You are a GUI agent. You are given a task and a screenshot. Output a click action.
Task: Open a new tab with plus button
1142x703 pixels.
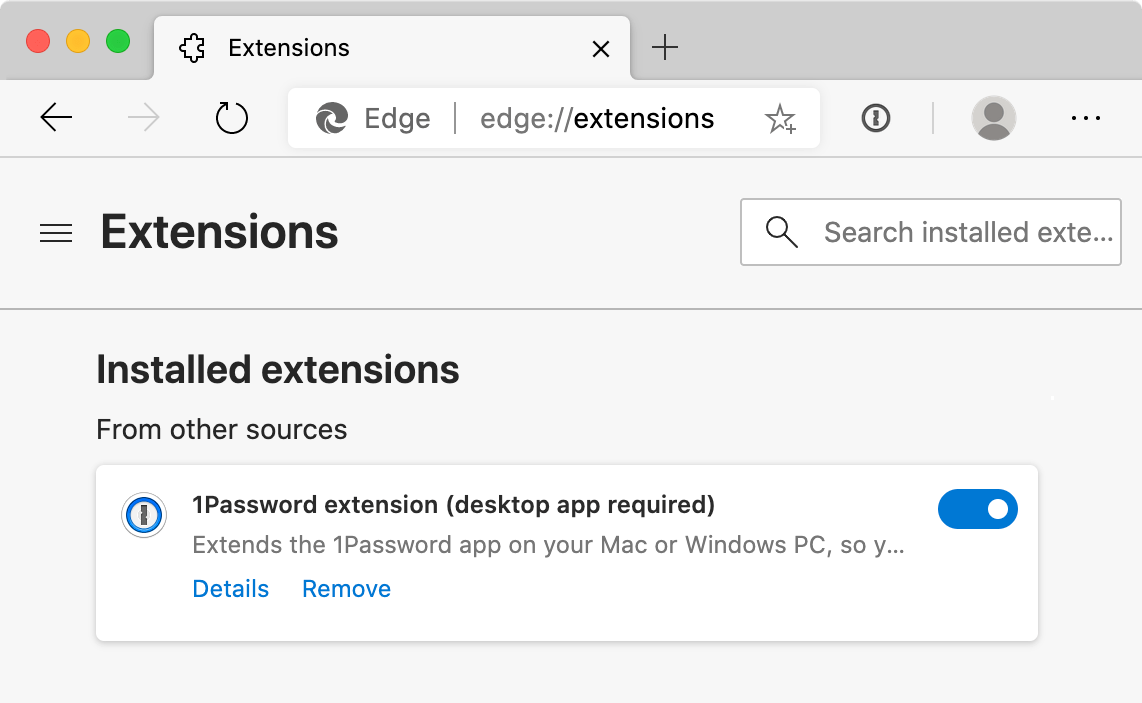664,47
